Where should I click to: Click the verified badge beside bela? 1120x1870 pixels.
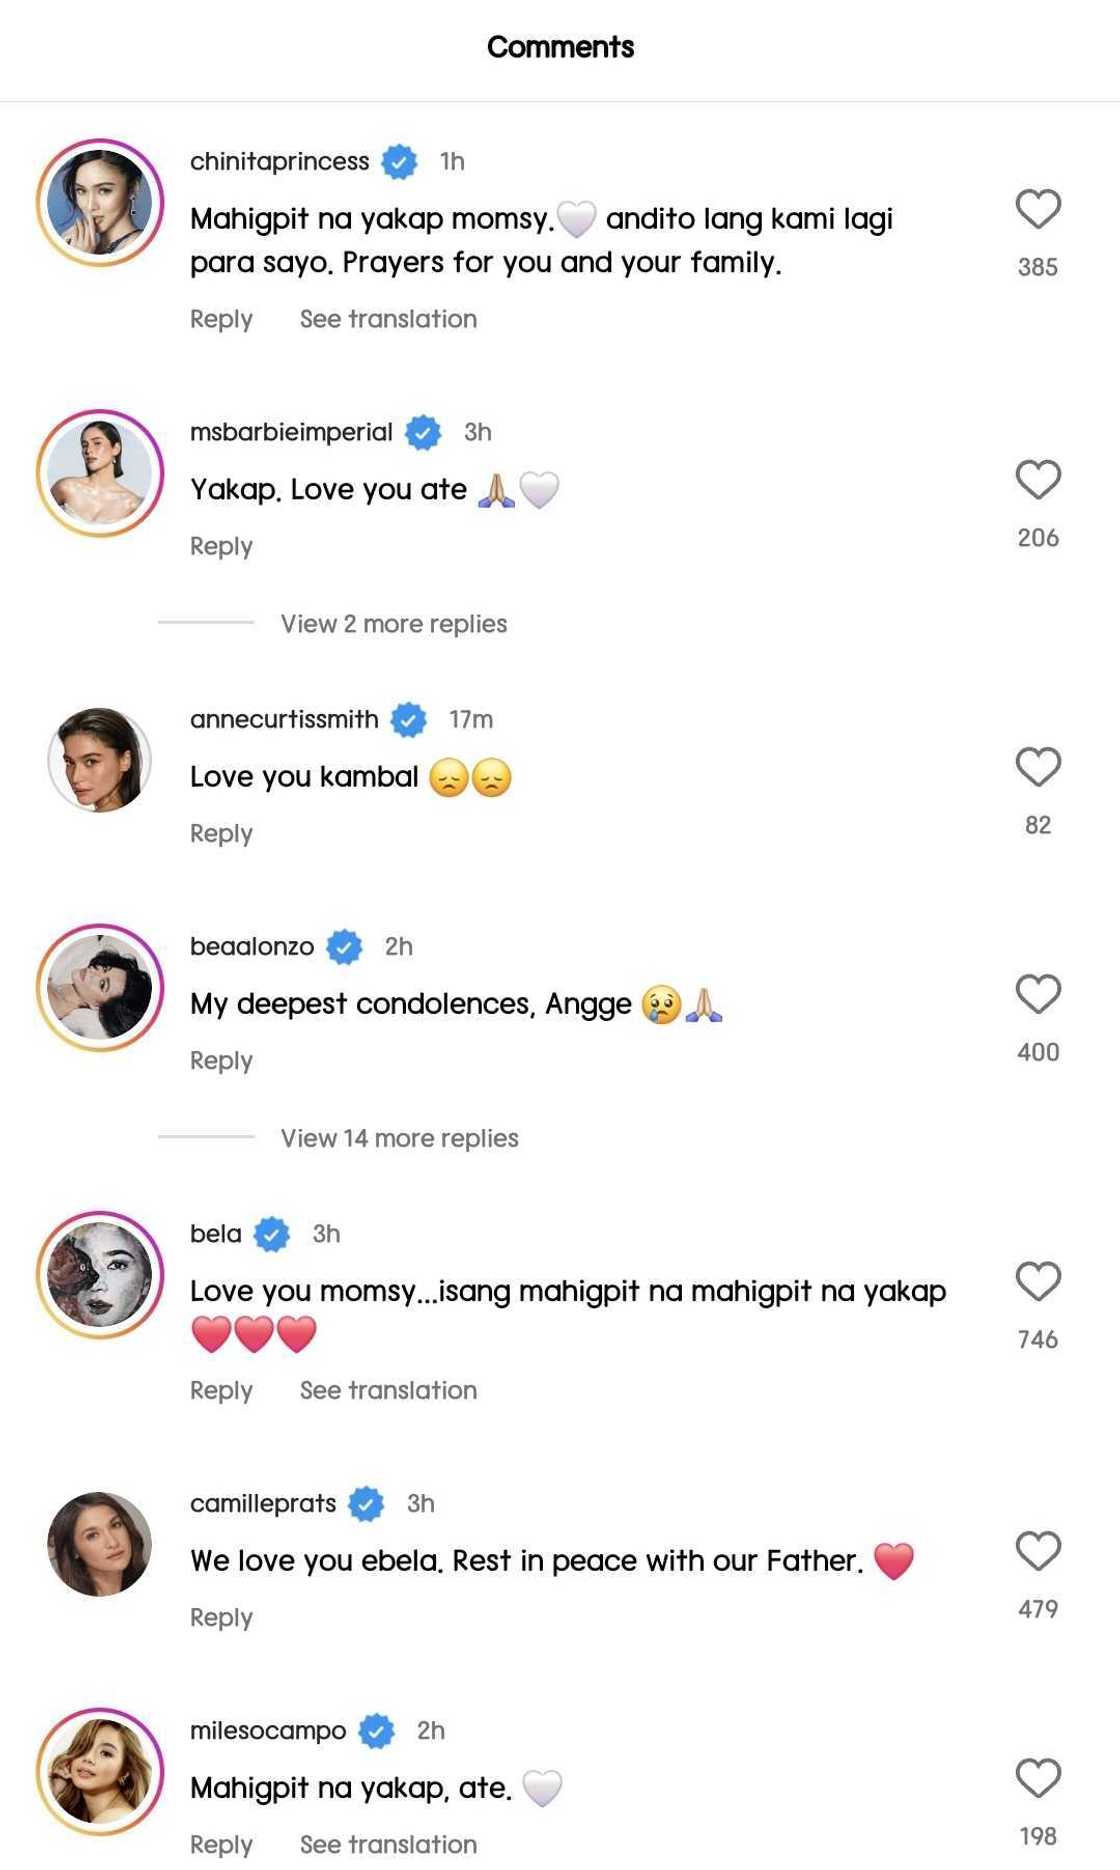point(271,1234)
